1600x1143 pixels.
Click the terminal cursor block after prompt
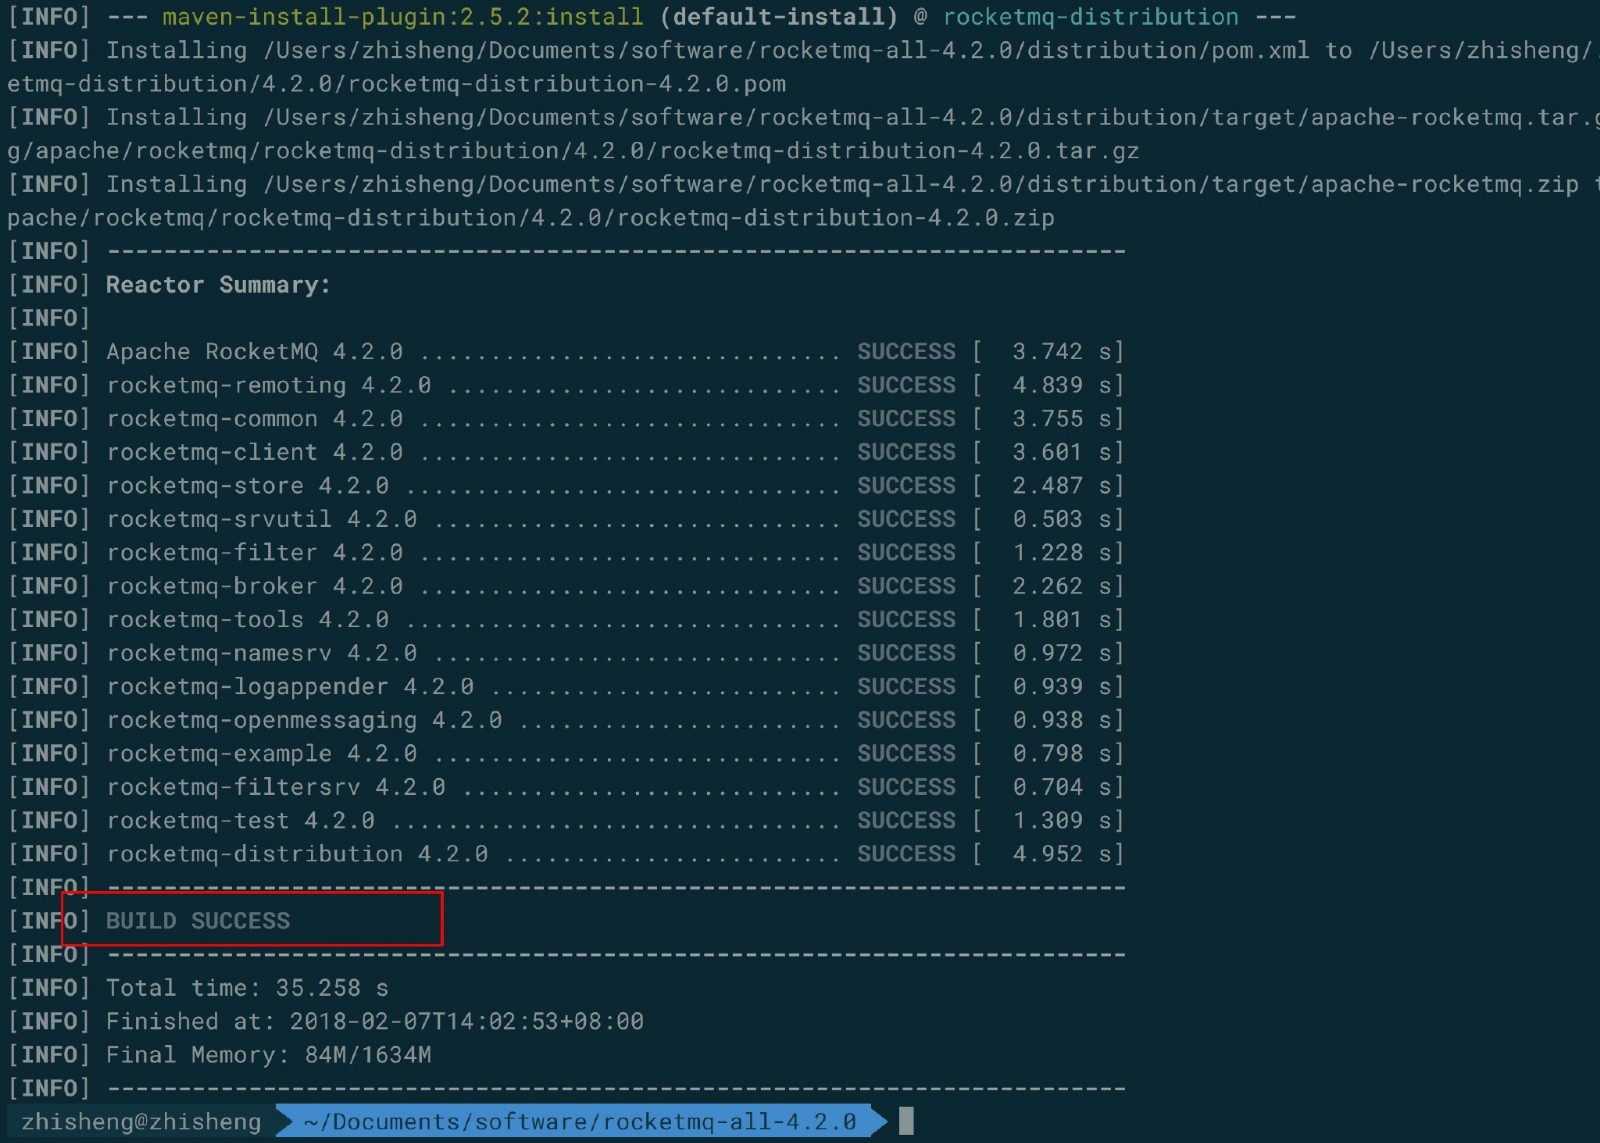[x=906, y=1121]
